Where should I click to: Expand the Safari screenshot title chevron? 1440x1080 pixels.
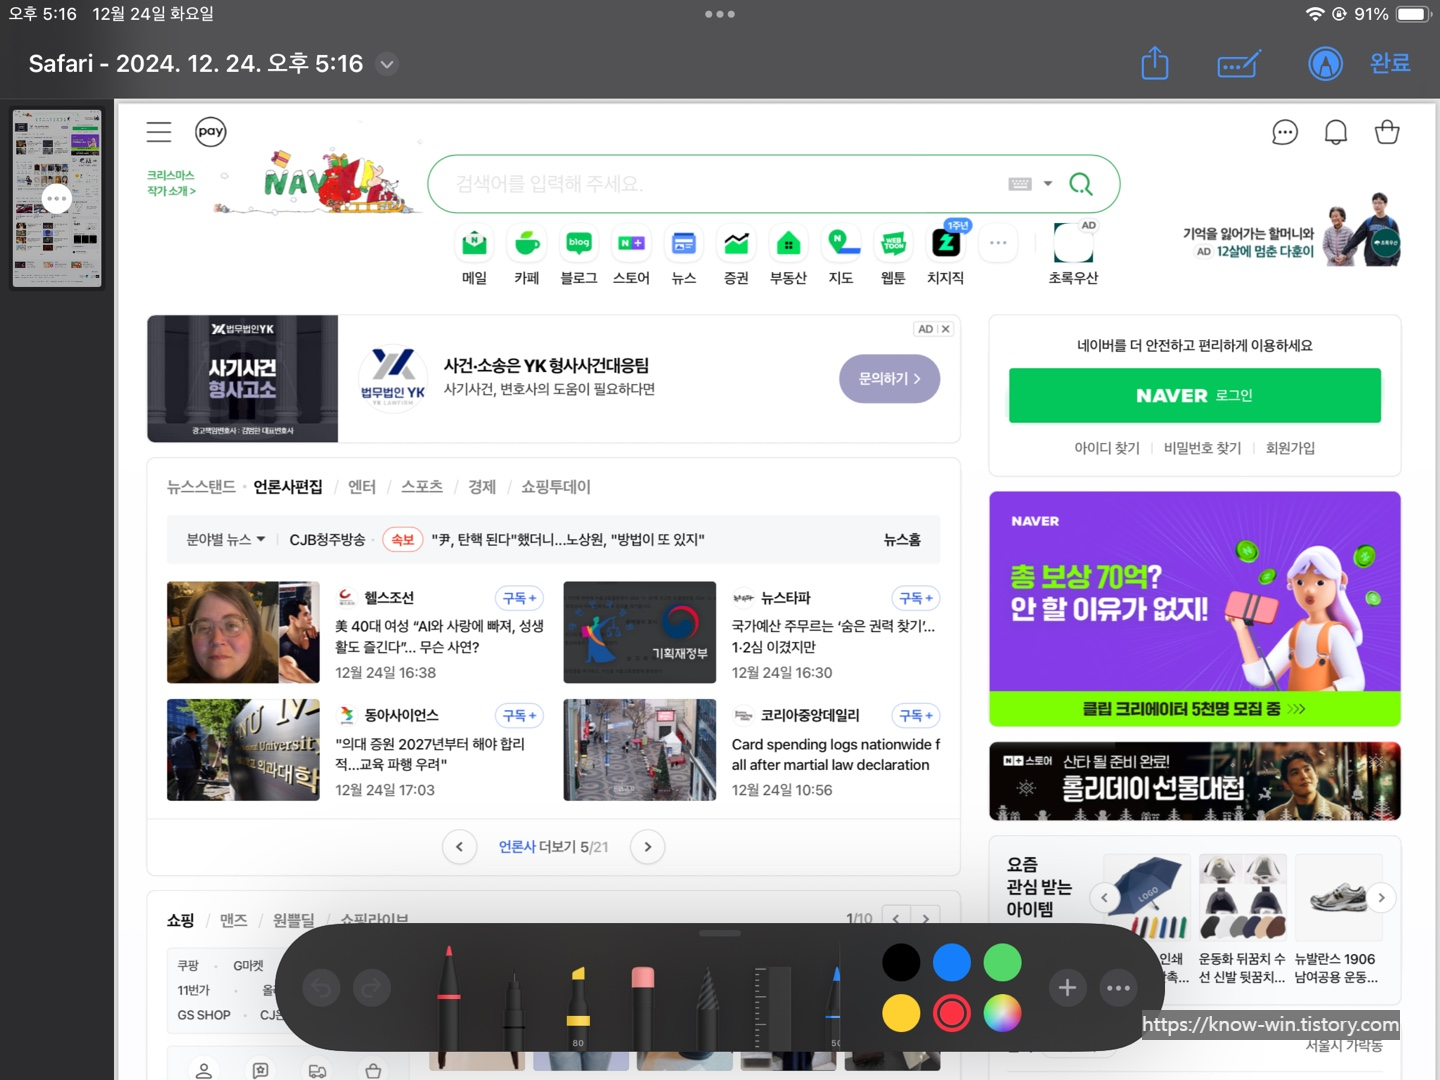(387, 64)
